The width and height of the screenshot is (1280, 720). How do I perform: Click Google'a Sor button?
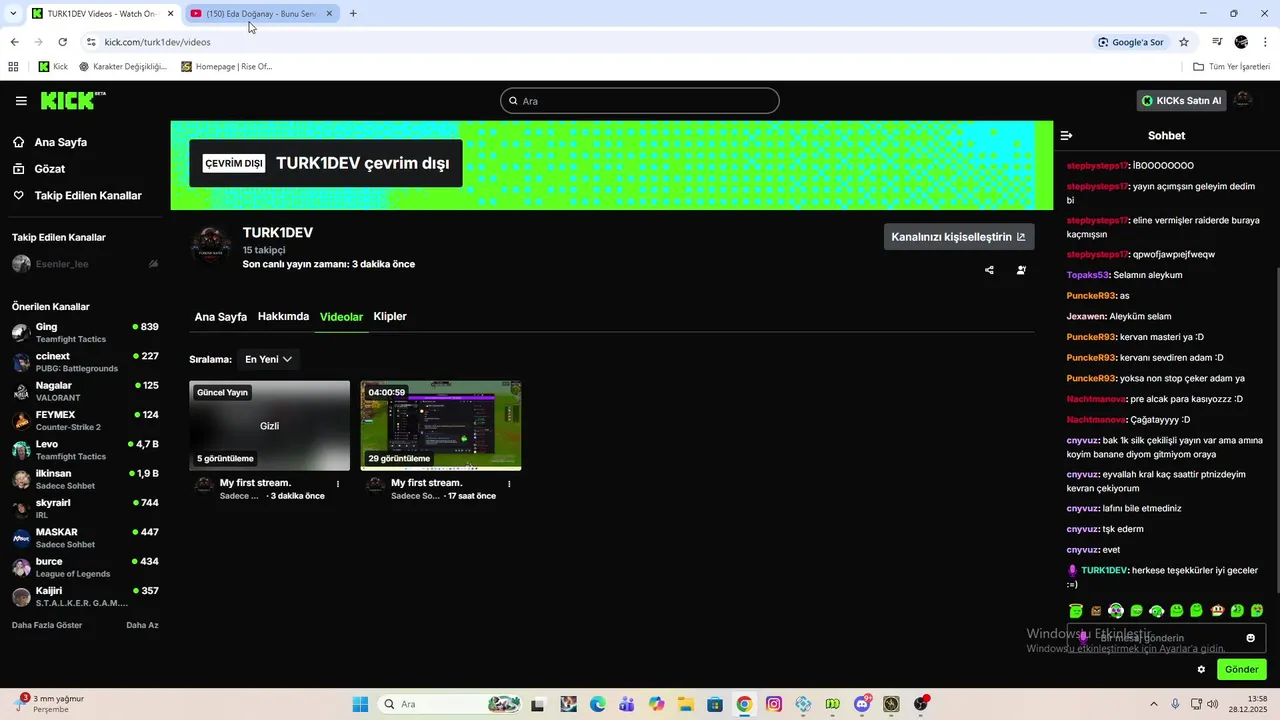[x=1131, y=42]
